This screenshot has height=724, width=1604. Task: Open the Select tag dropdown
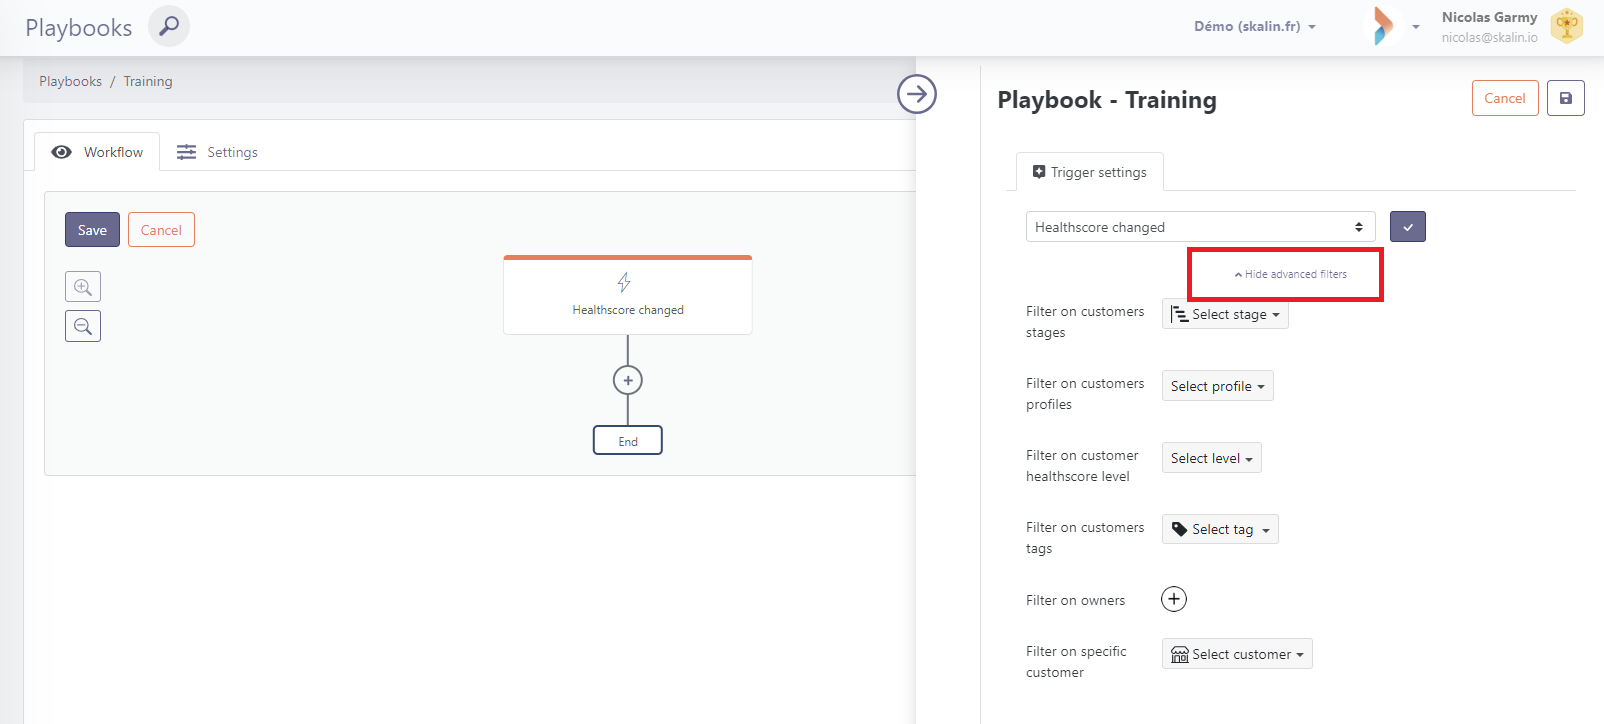point(1220,529)
